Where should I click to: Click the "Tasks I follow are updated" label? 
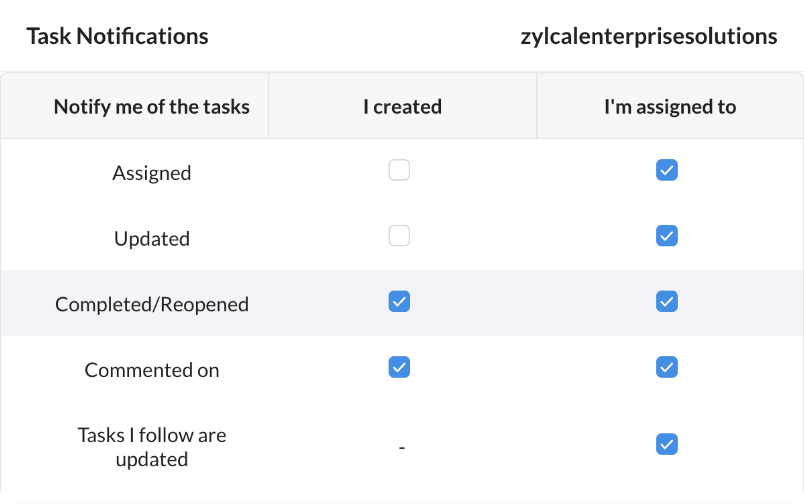152,447
